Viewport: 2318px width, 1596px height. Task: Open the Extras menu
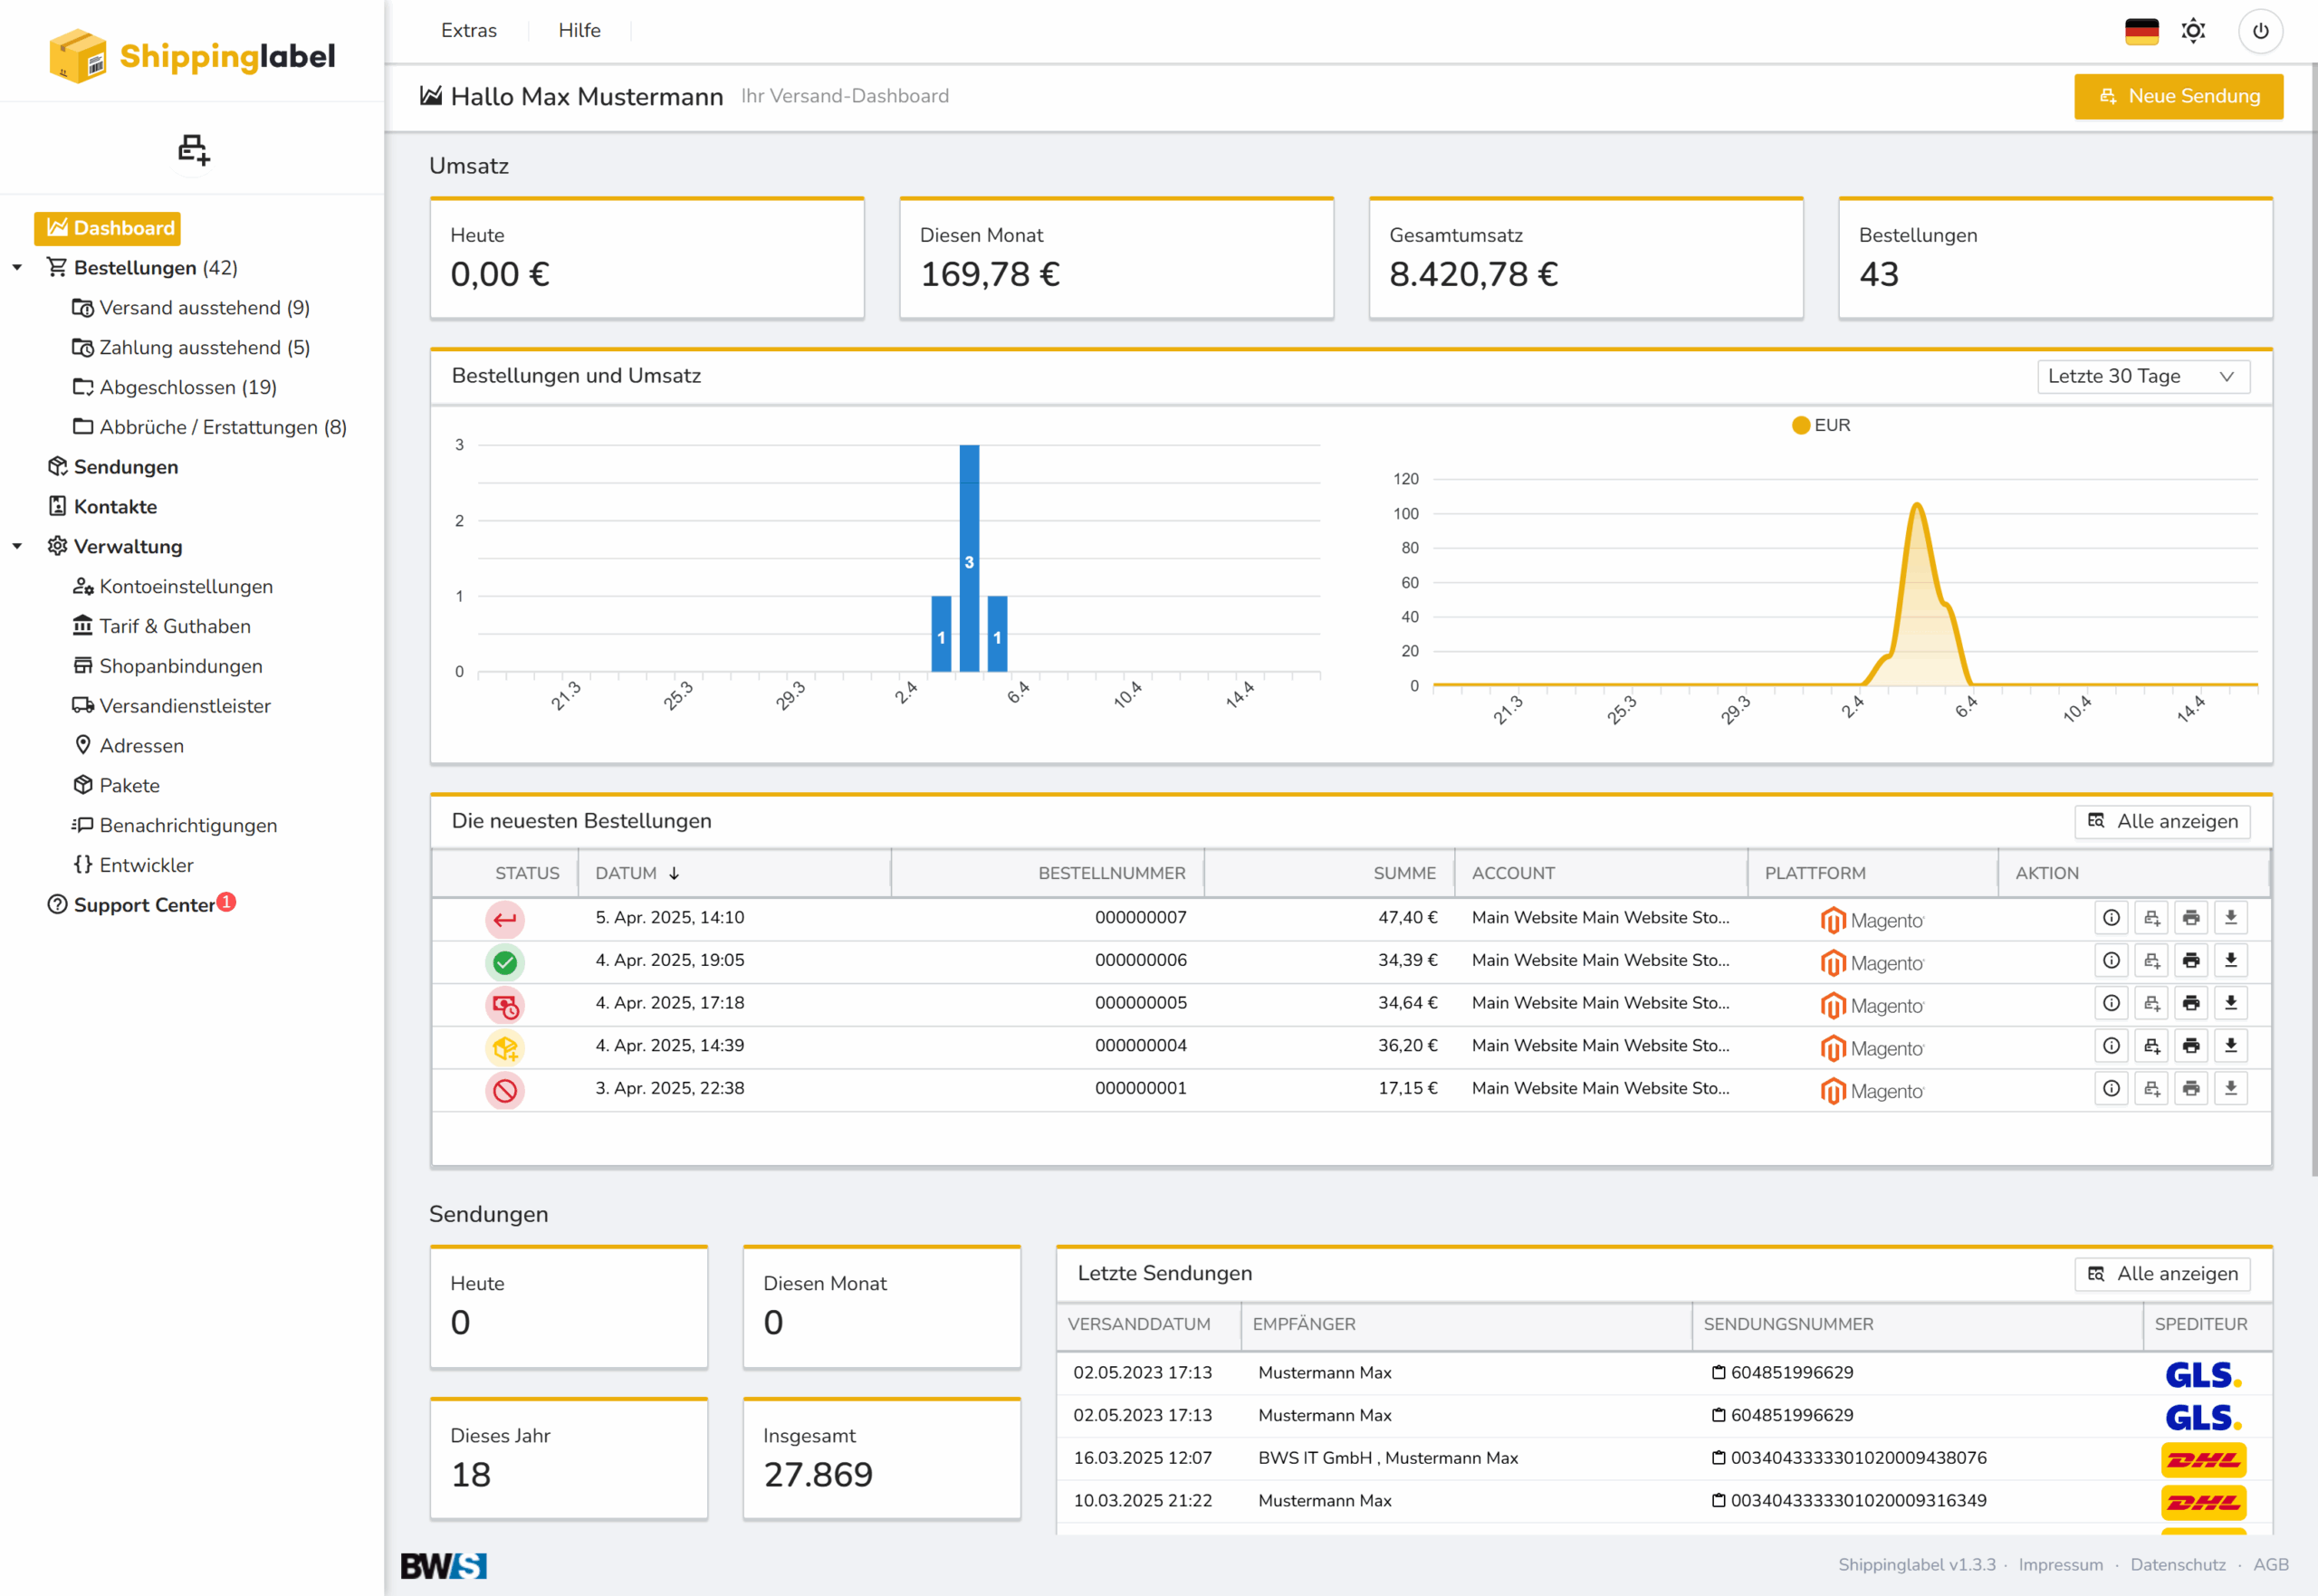click(468, 31)
